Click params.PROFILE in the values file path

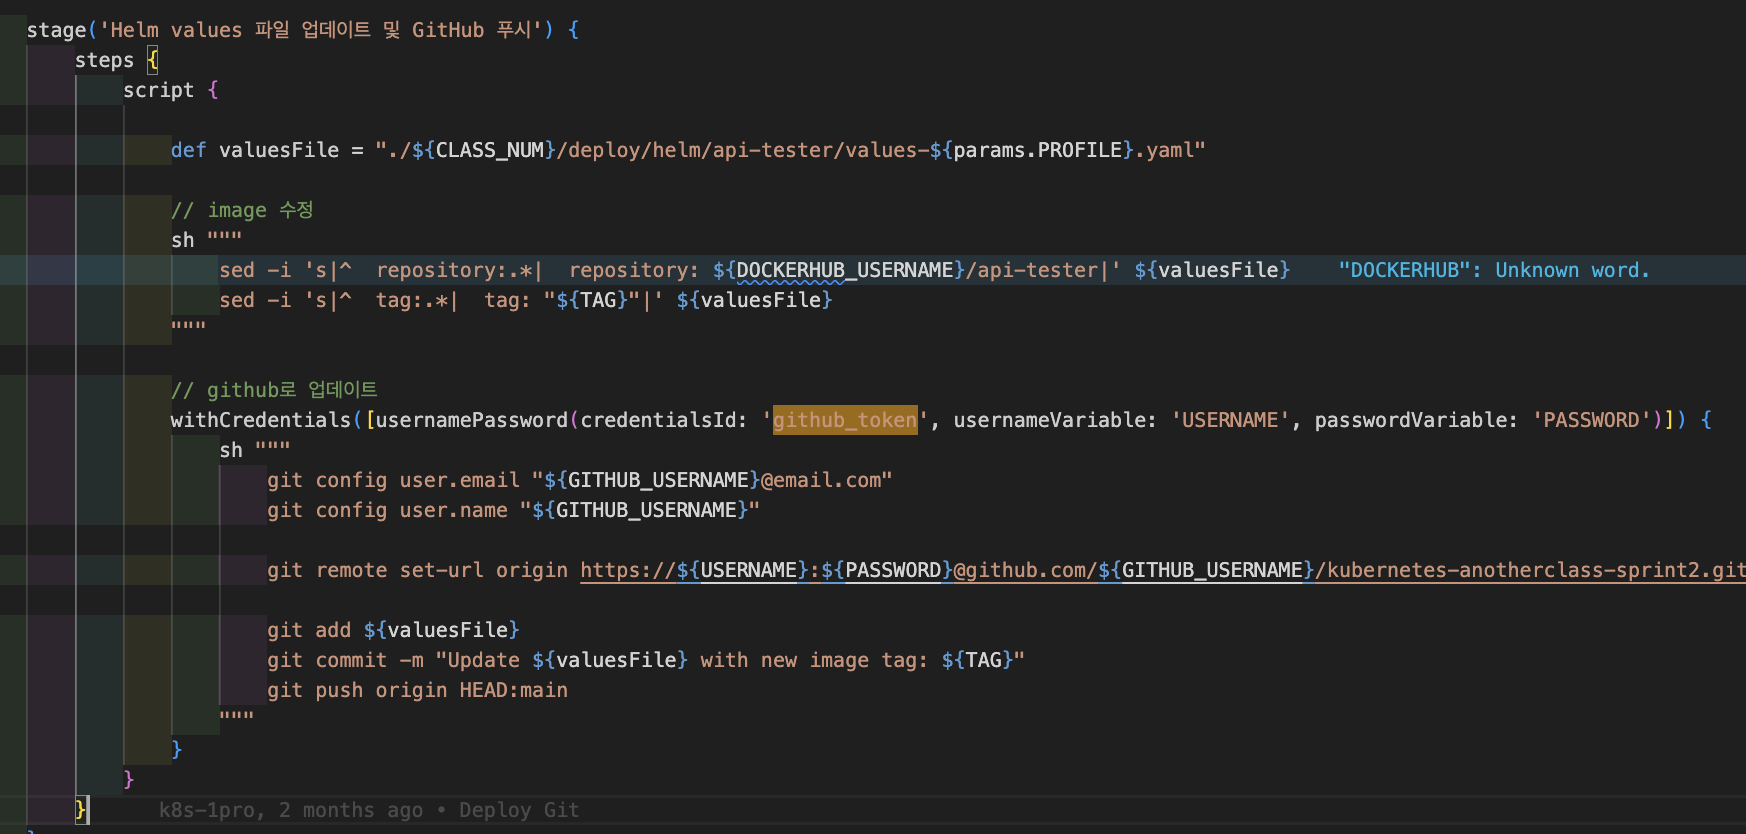1037,151
